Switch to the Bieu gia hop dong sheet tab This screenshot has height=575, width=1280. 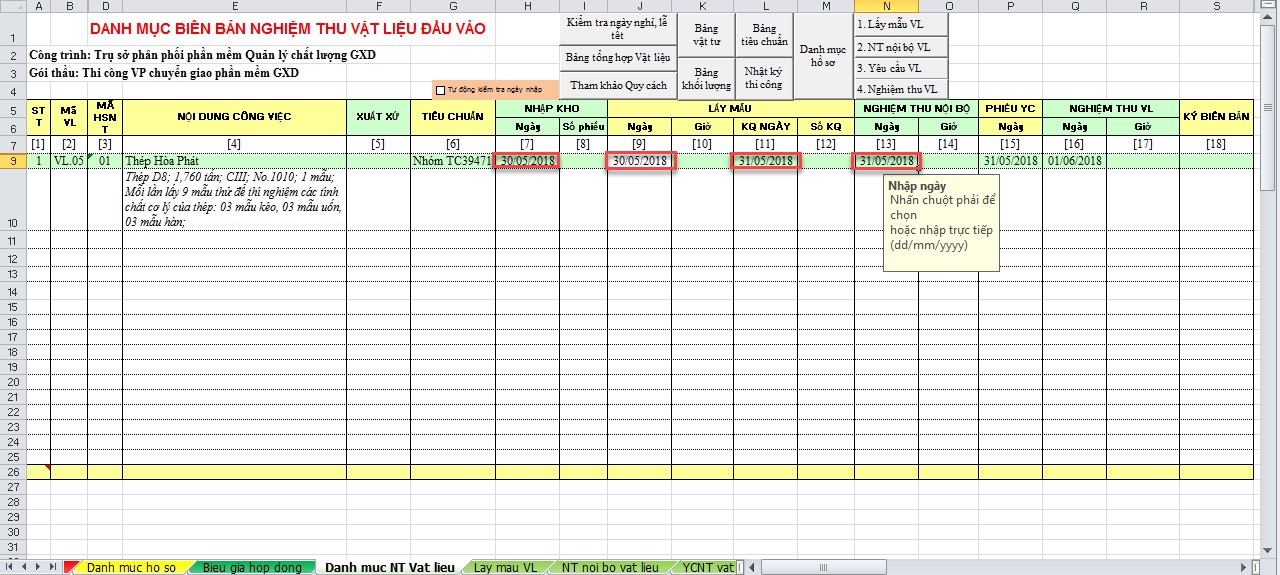click(252, 567)
